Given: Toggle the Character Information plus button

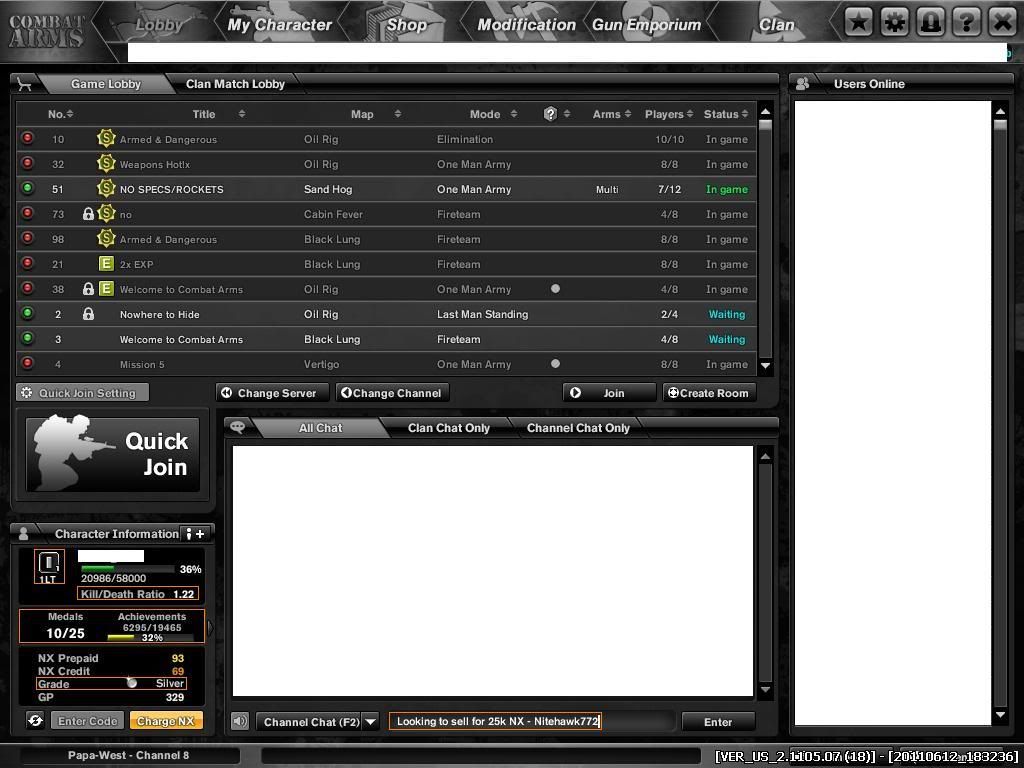Looking at the screenshot, I should (195, 534).
